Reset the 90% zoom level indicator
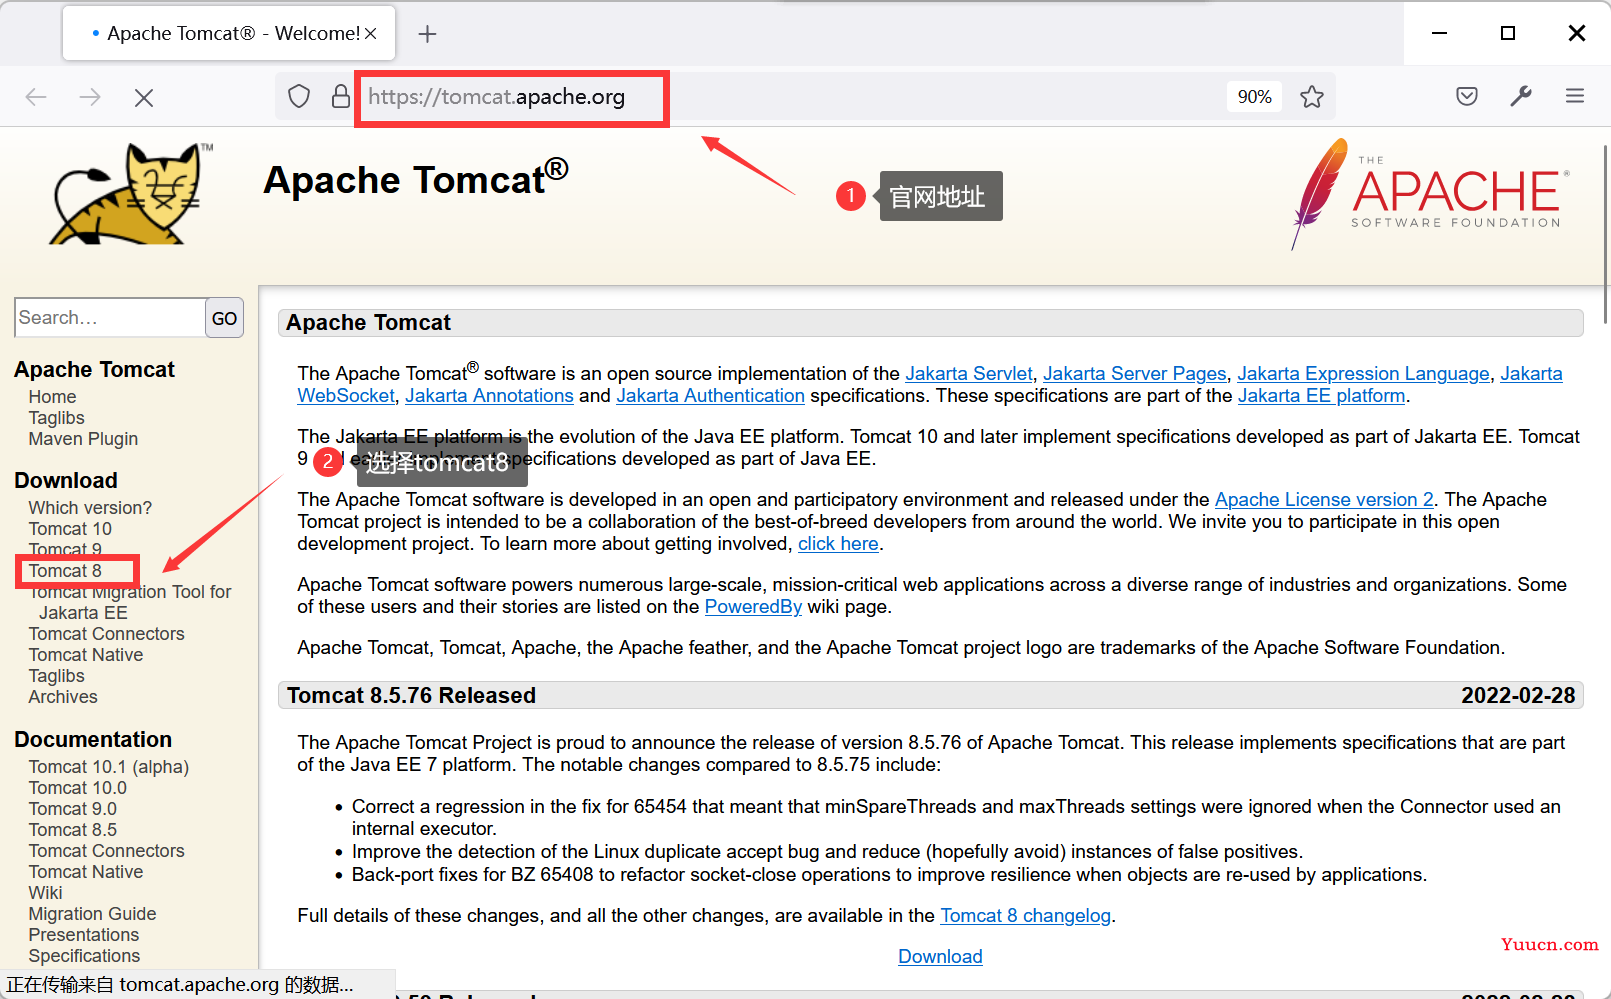 pyautogui.click(x=1254, y=97)
